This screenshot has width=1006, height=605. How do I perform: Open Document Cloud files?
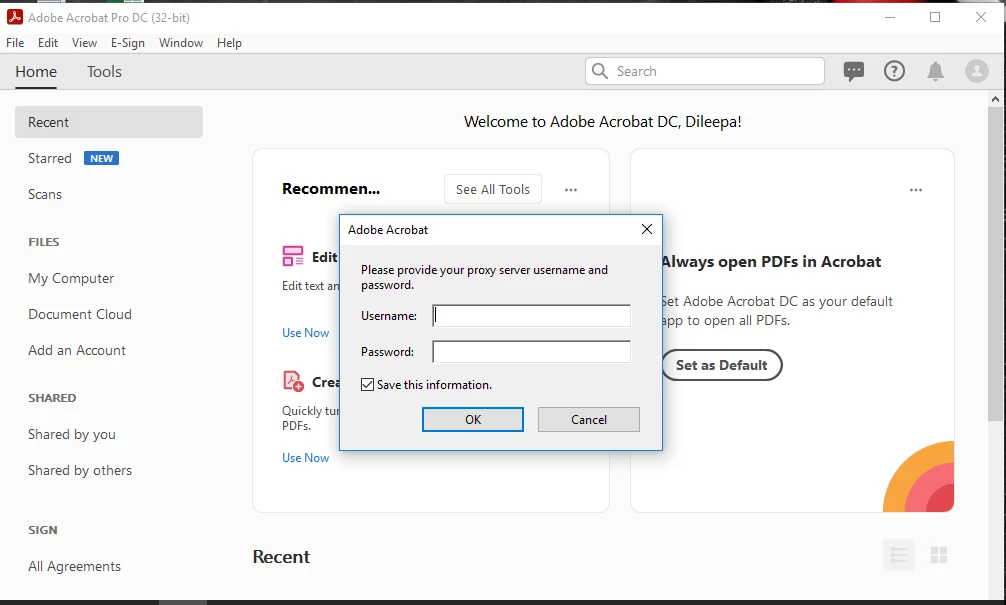(80, 314)
